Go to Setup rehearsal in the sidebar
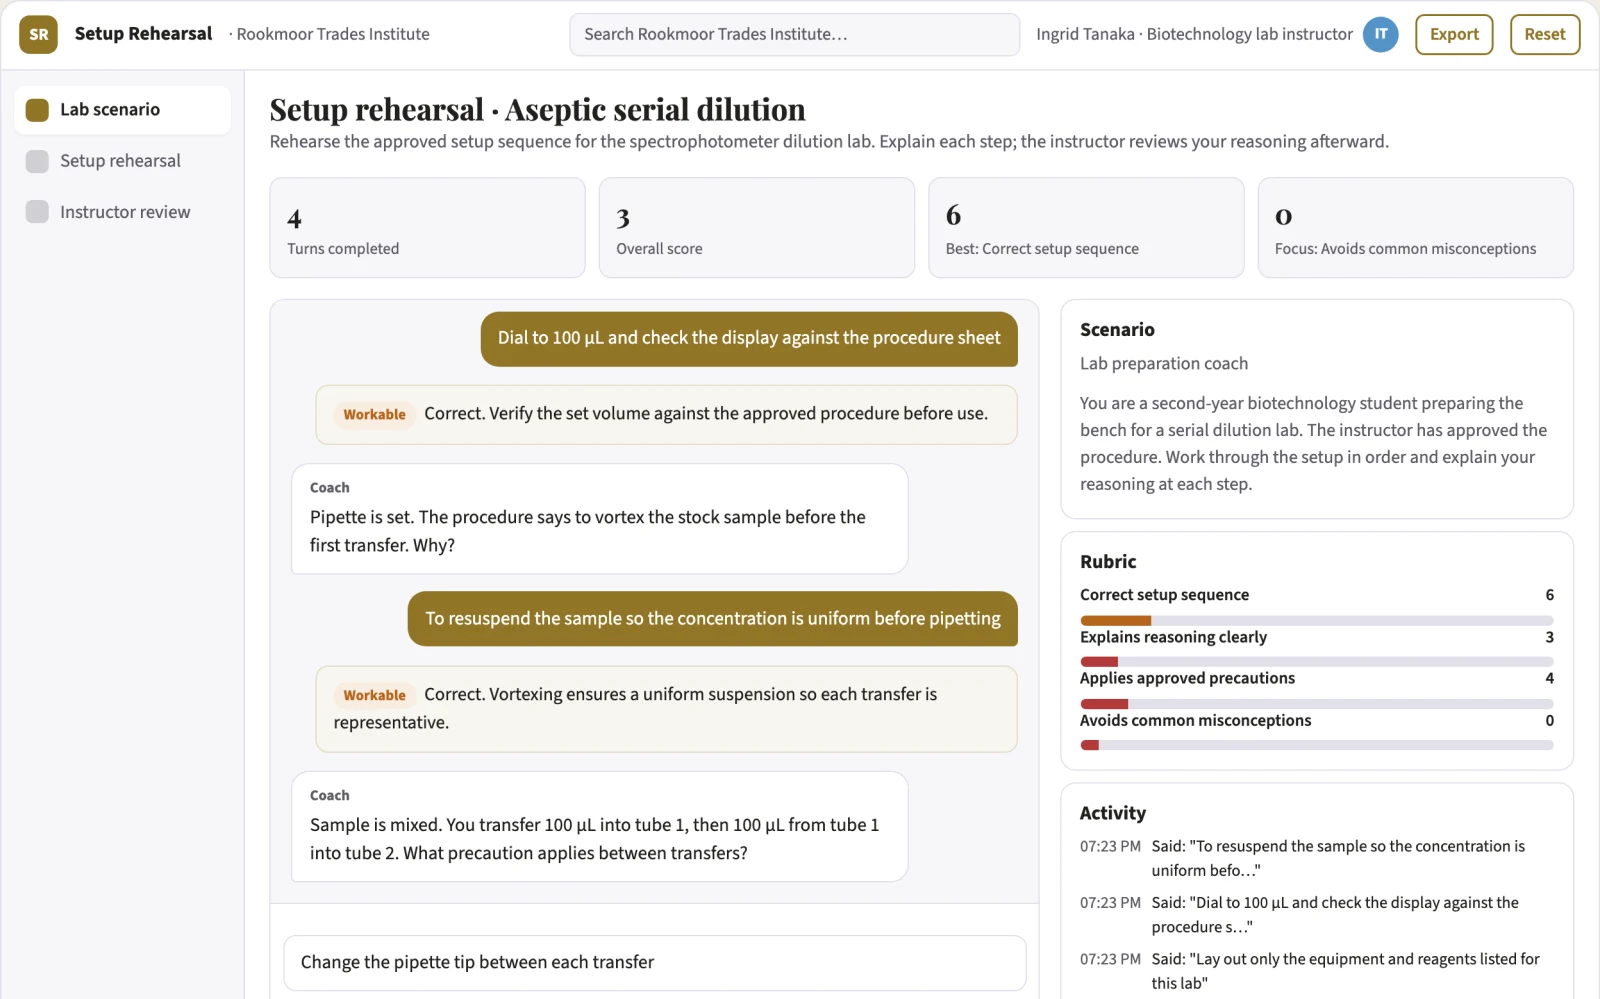The height and width of the screenshot is (999, 1600). (x=123, y=161)
